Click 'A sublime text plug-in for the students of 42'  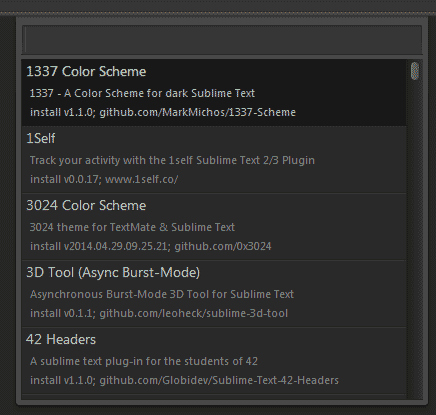click(x=144, y=361)
